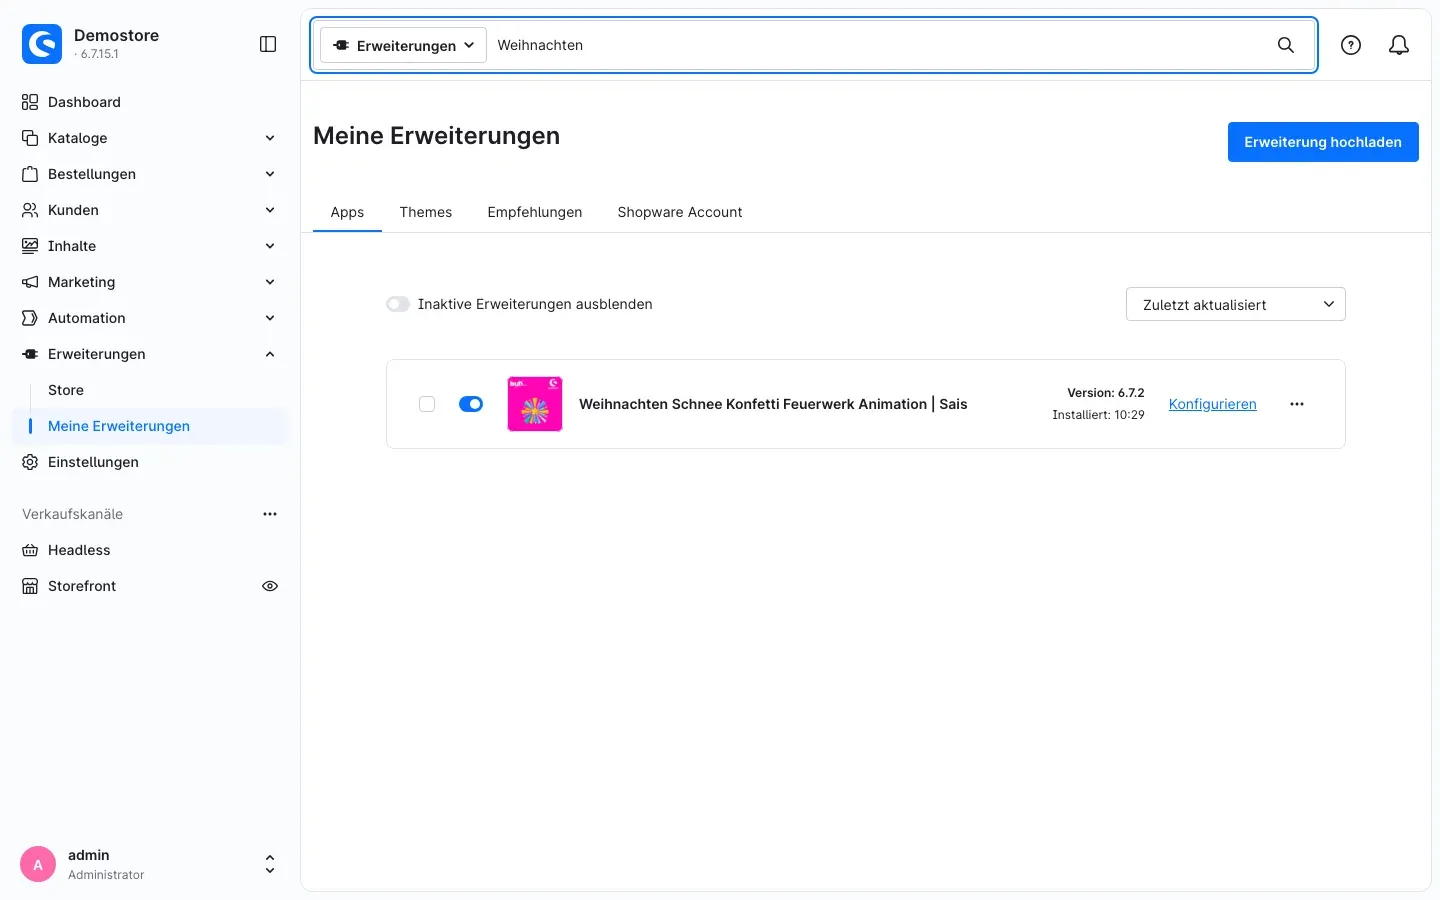Click the Kataloge icon in sidebar

[30, 138]
